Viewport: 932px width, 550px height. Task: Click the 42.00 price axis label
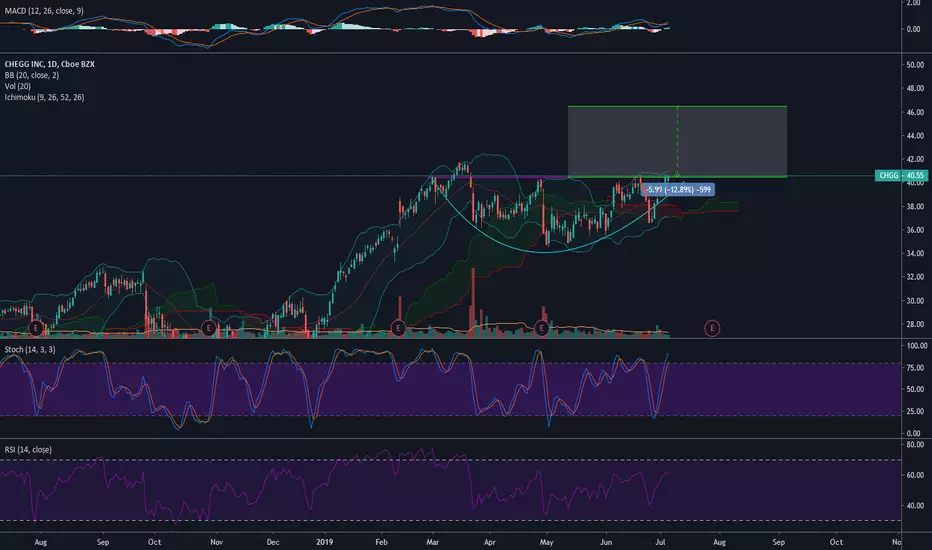coord(915,159)
